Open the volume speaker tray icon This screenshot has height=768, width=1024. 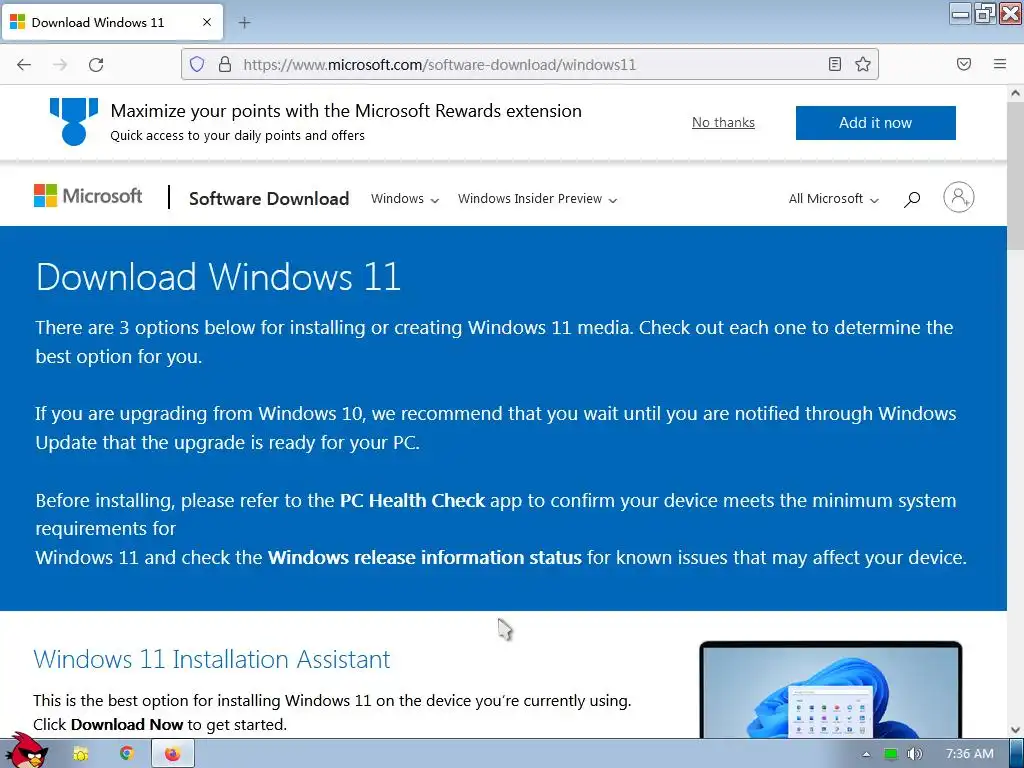pos(914,754)
